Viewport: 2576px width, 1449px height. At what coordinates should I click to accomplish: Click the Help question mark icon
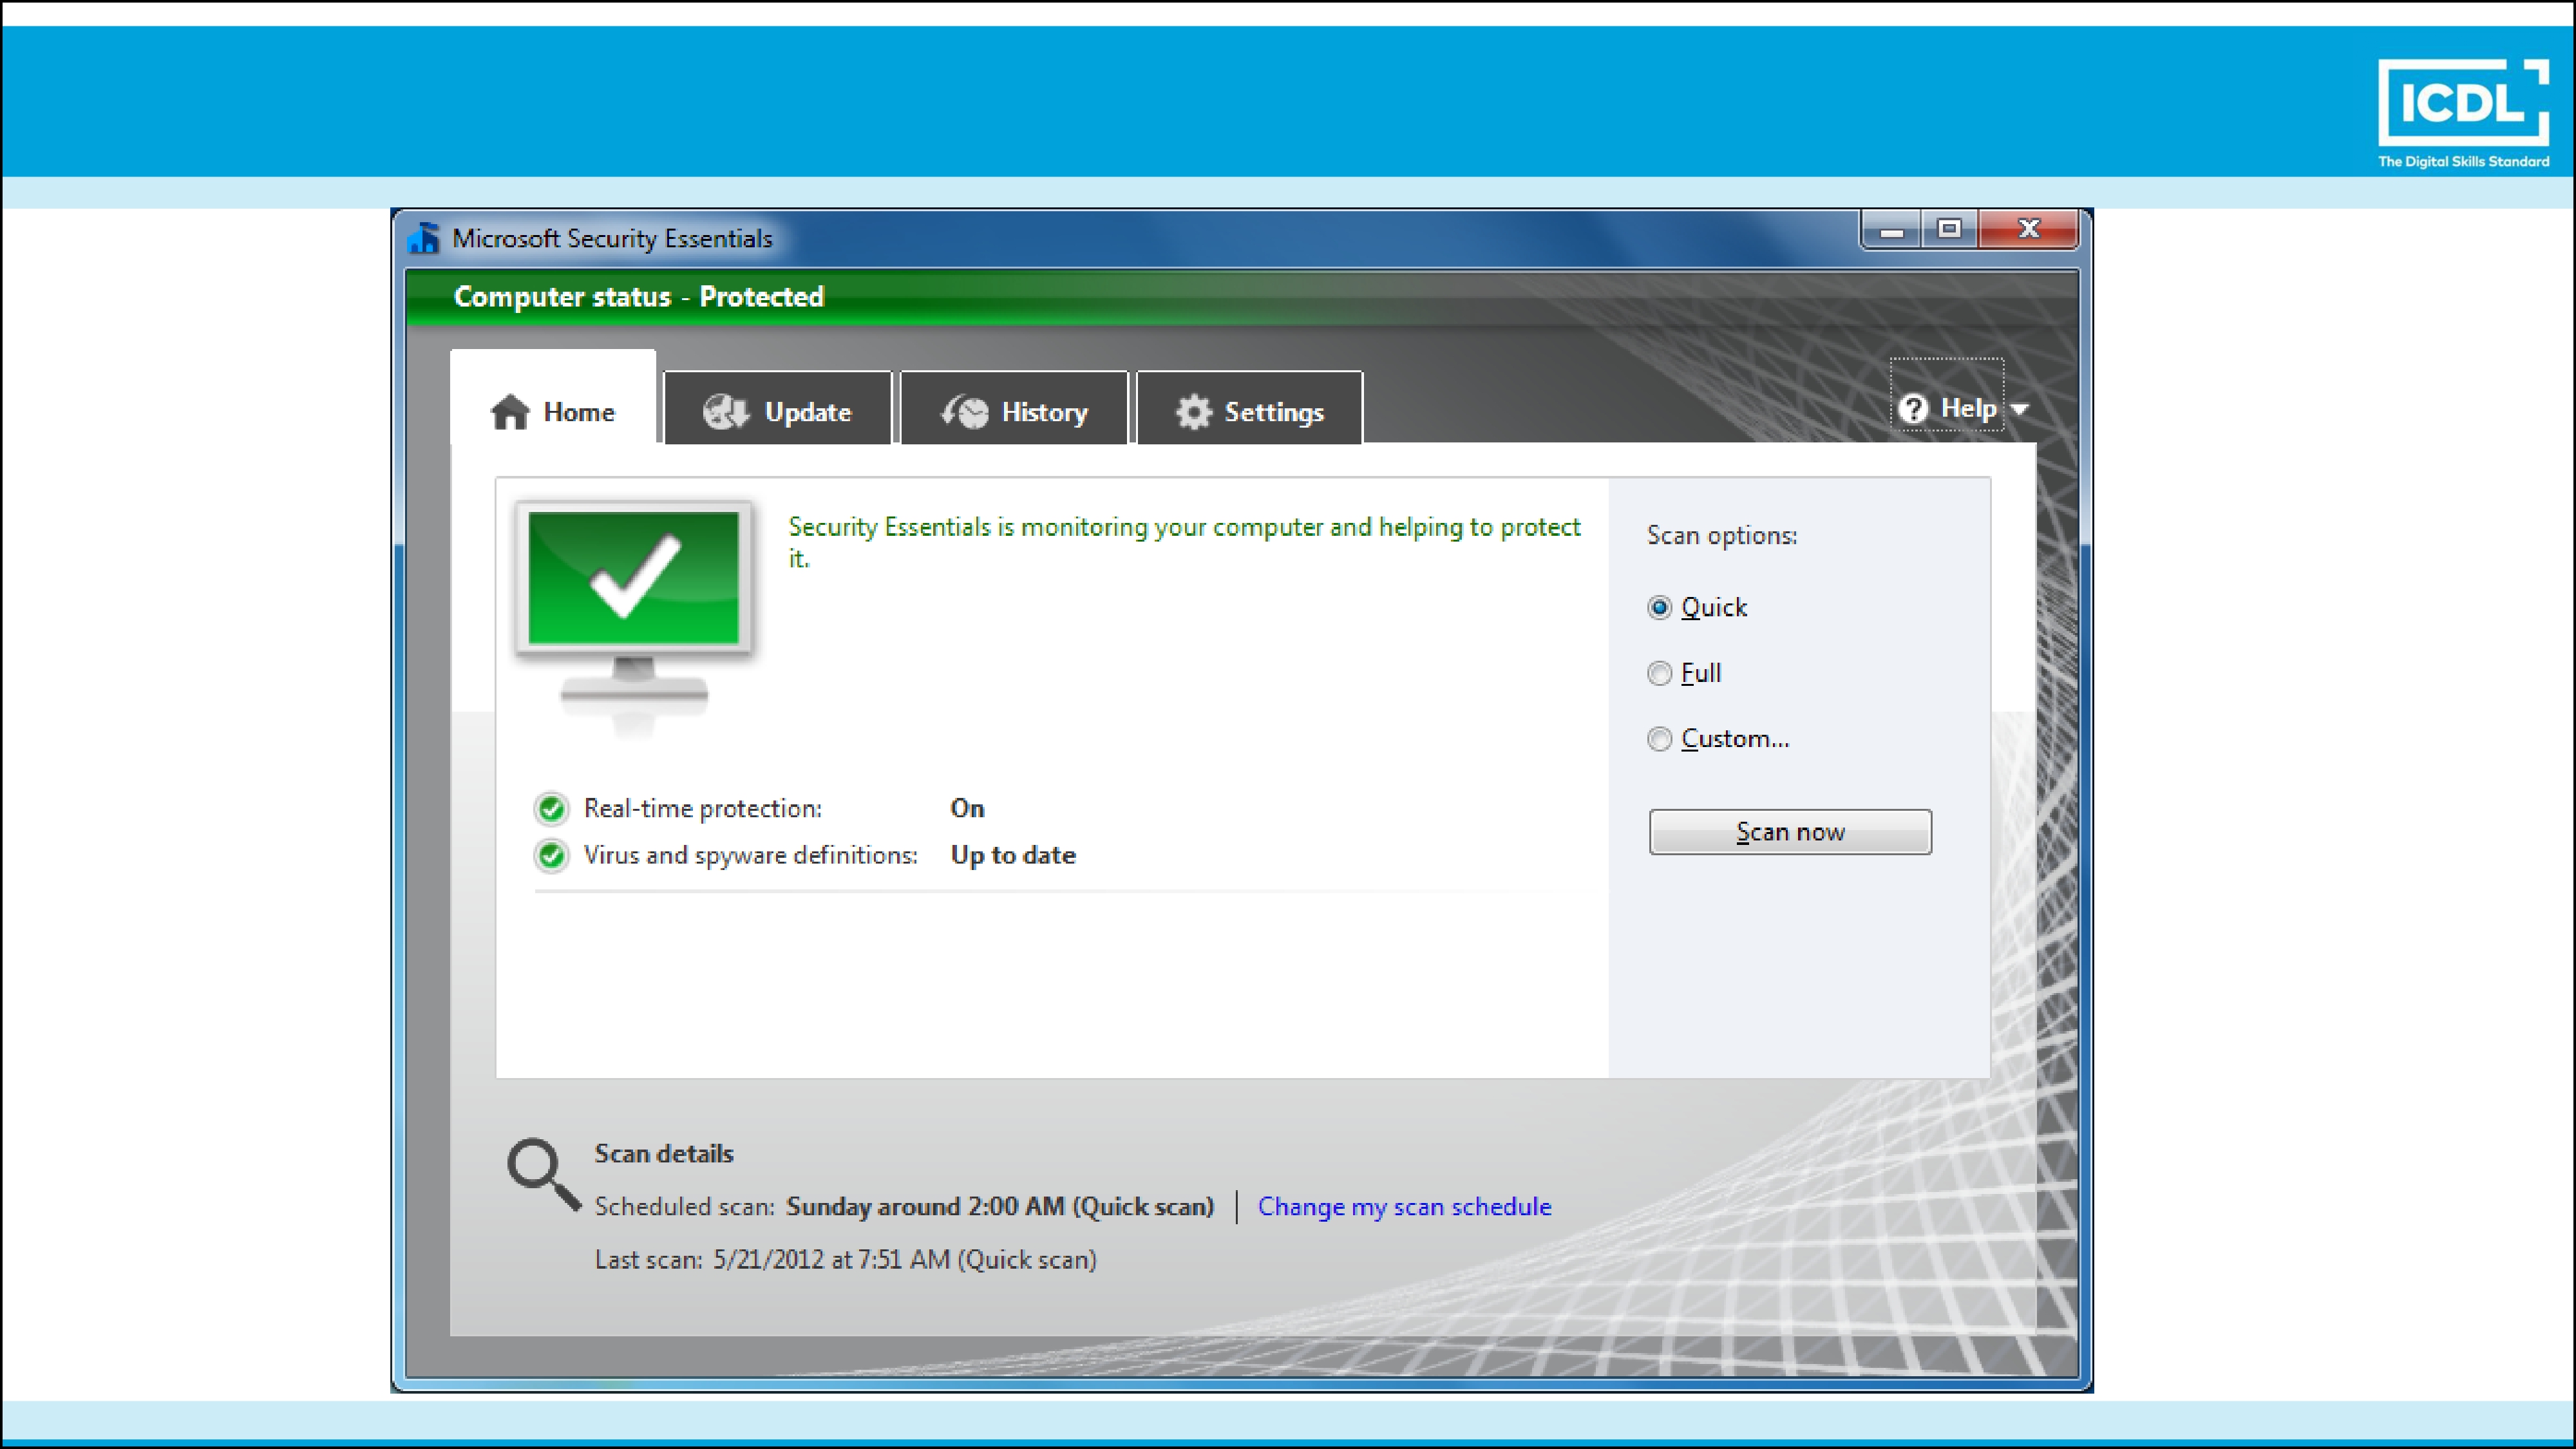point(1912,408)
